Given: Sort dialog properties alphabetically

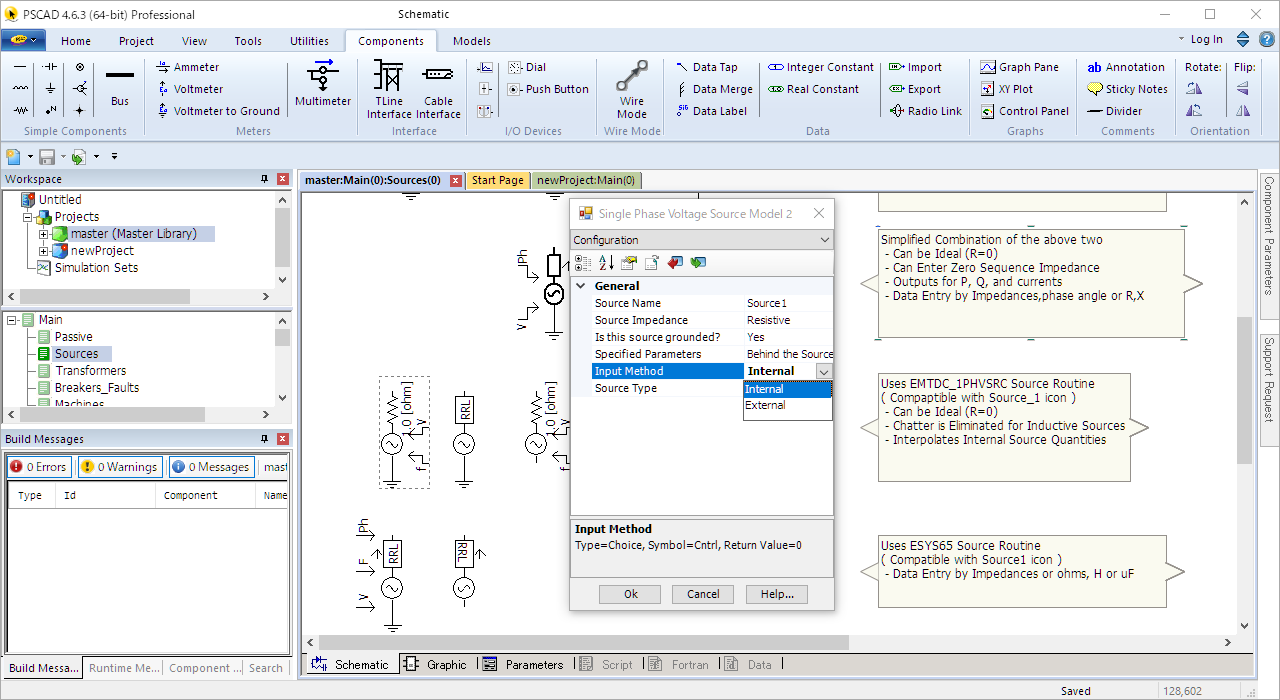Looking at the screenshot, I should point(606,263).
